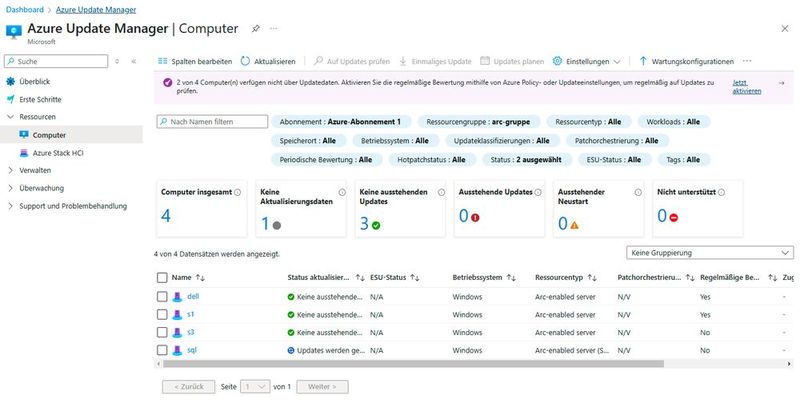Click the Wartungskonfigurationen arrow icon
The height and width of the screenshot is (407, 800).
pyautogui.click(x=643, y=61)
